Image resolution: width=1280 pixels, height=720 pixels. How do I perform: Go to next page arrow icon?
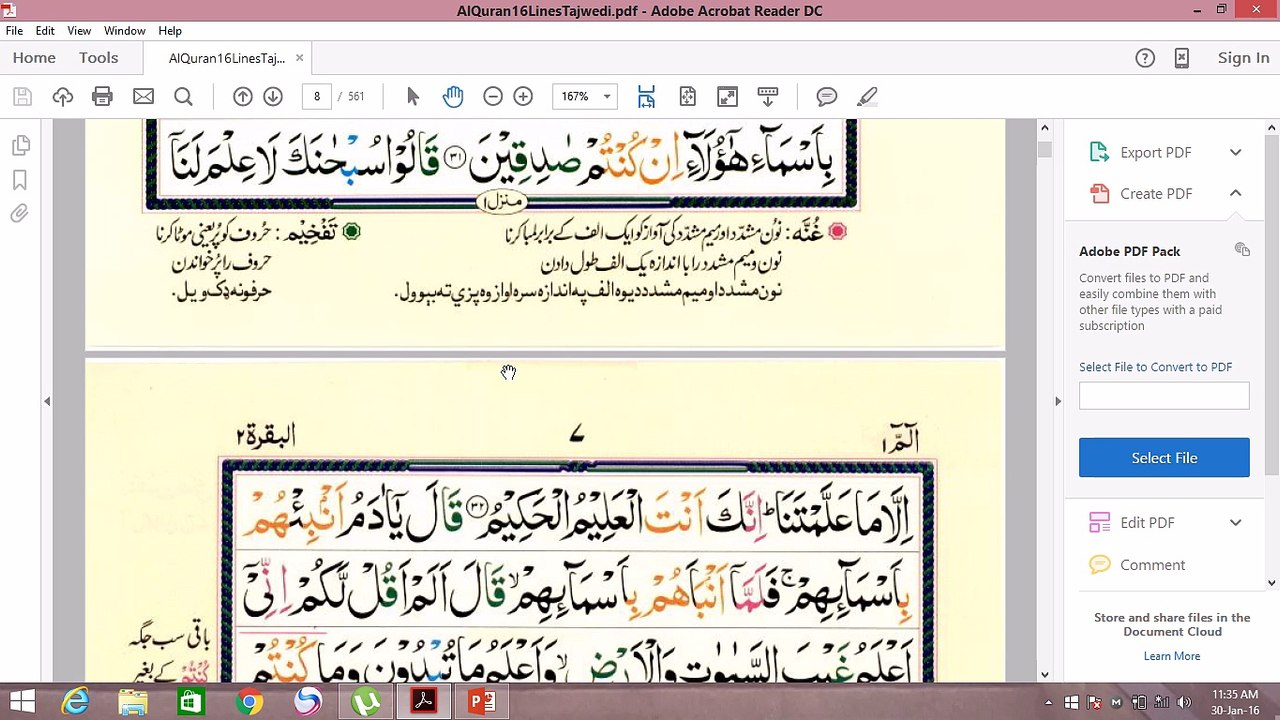273,96
